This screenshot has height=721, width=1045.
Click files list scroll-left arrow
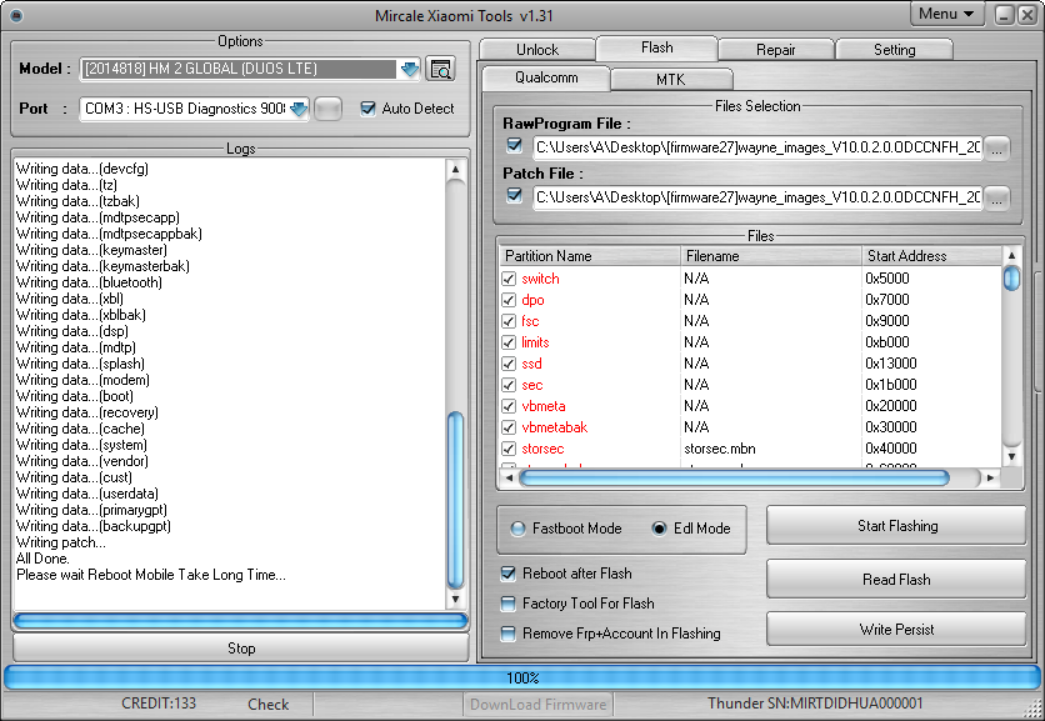click(509, 478)
